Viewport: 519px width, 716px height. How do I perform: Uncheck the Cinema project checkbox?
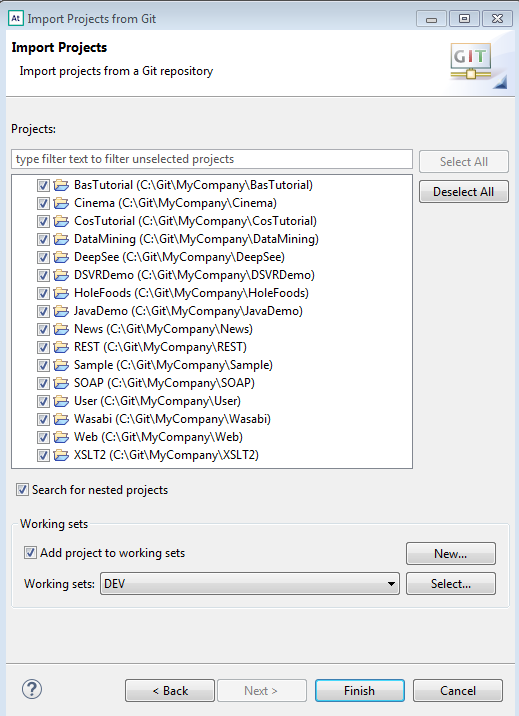pyautogui.click(x=43, y=203)
